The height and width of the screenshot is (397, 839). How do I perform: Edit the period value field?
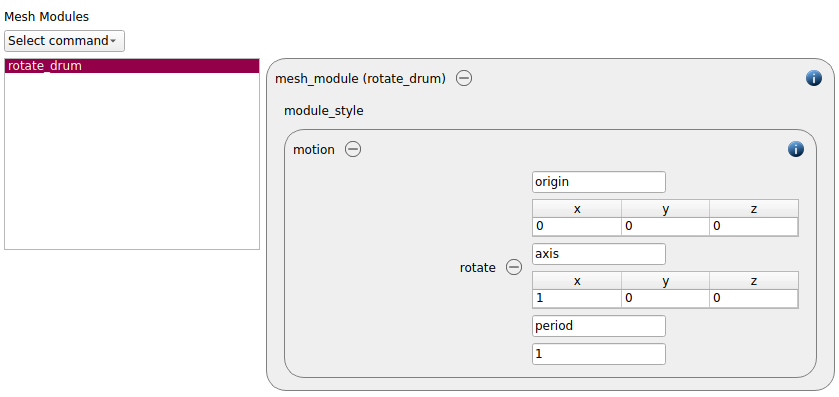tap(599, 354)
